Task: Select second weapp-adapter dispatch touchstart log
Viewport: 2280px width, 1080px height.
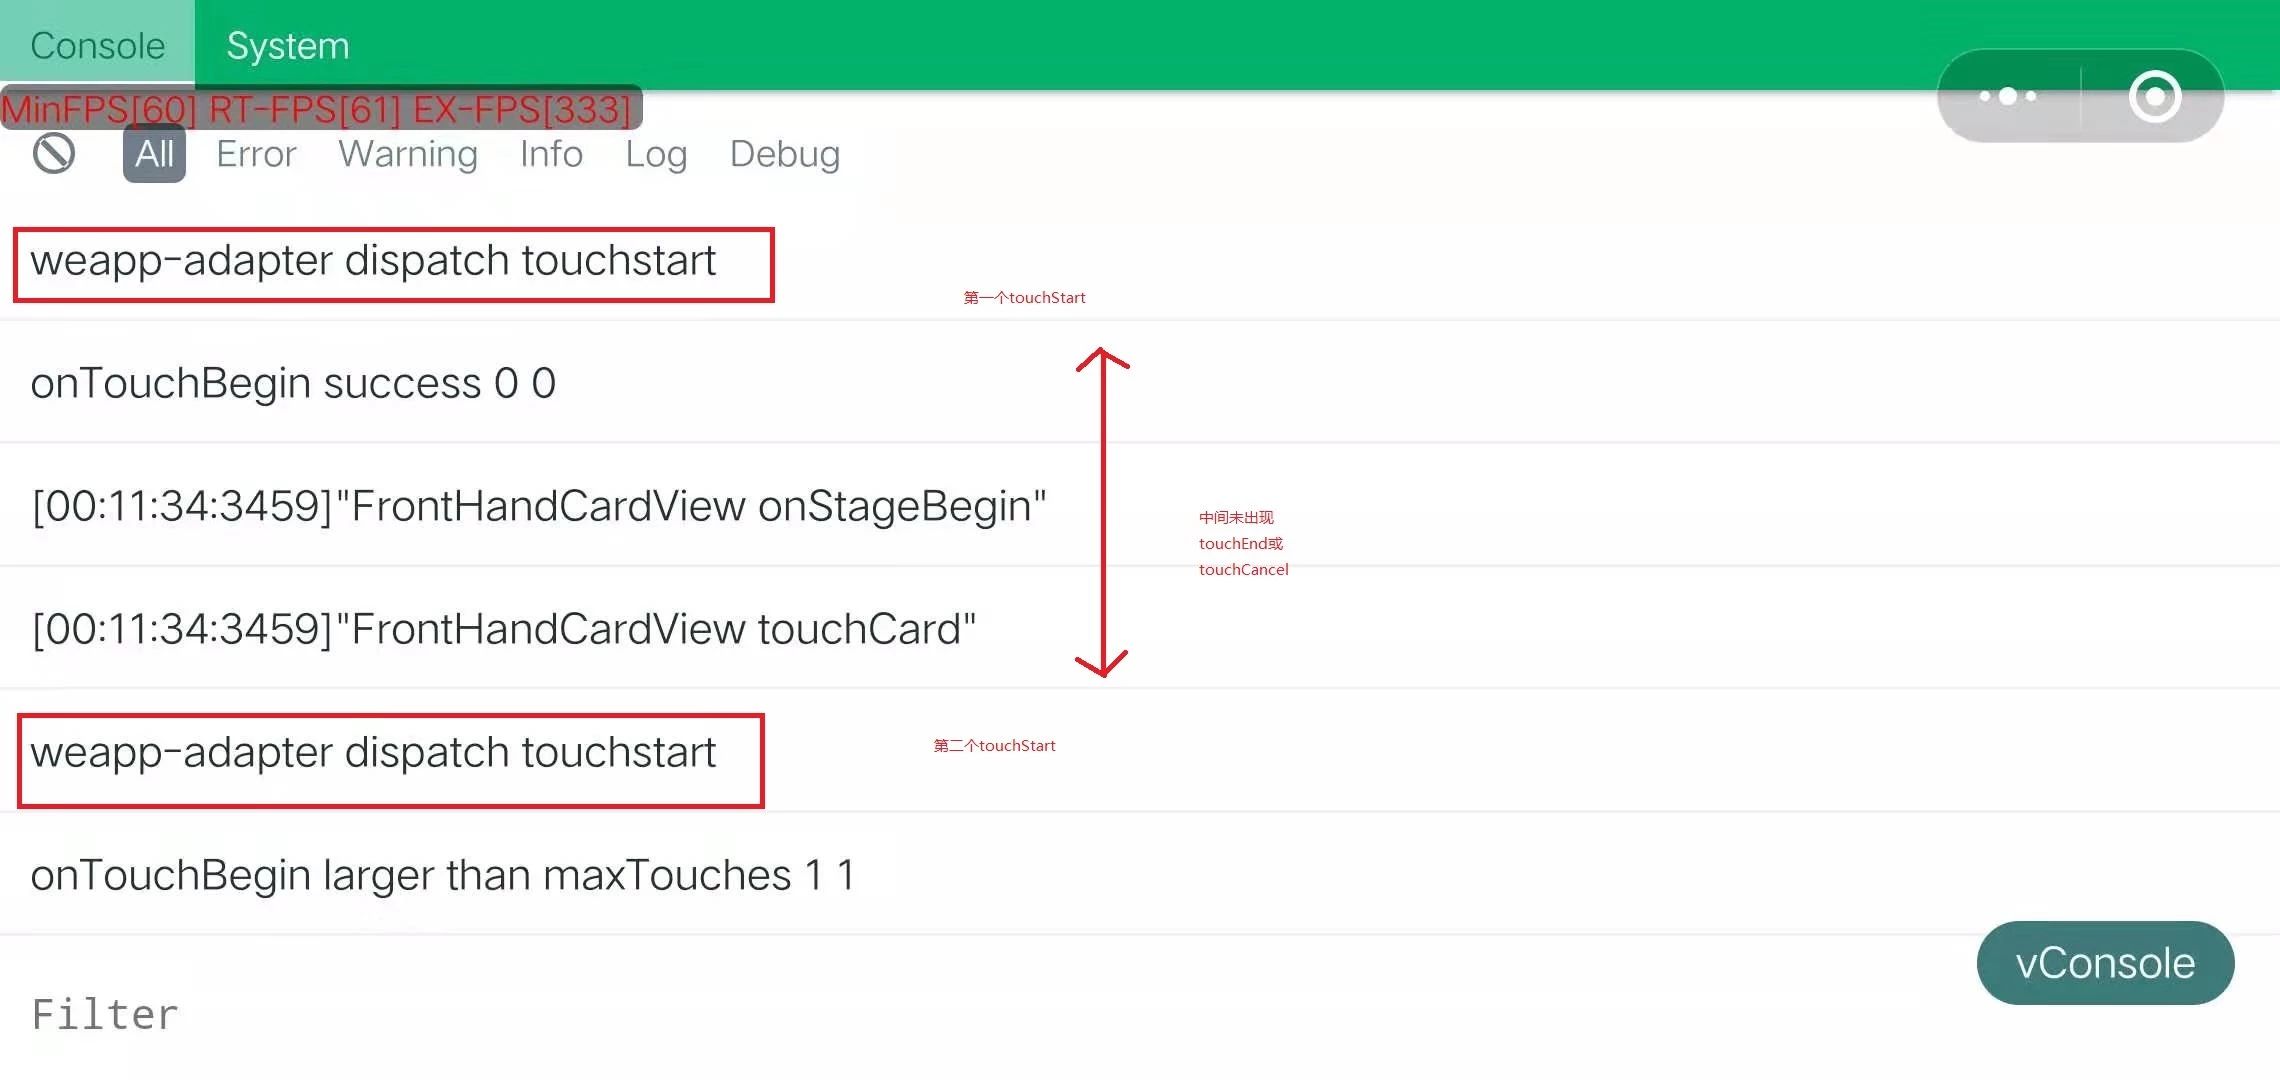Action: point(373,753)
